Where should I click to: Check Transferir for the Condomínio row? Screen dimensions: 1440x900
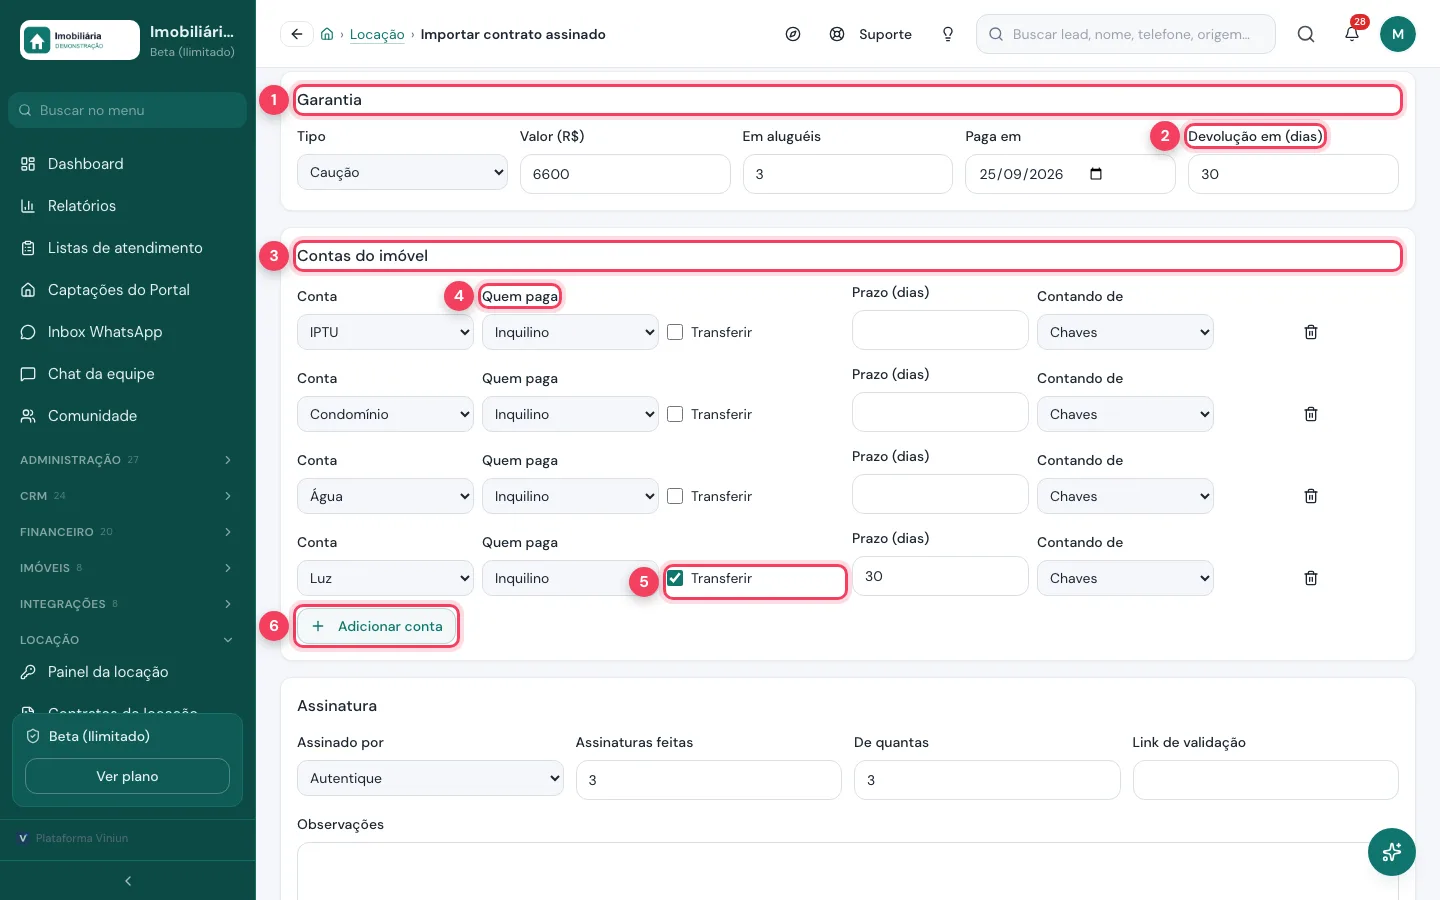pos(675,414)
